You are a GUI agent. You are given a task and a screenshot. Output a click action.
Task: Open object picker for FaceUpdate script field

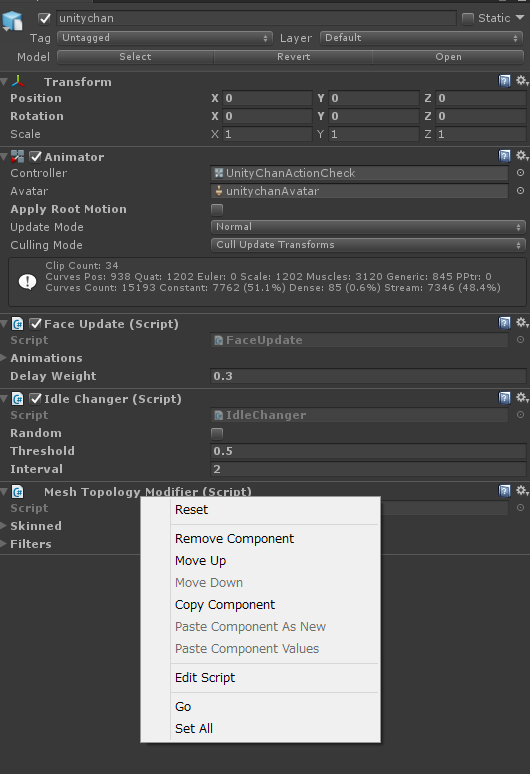[520, 340]
